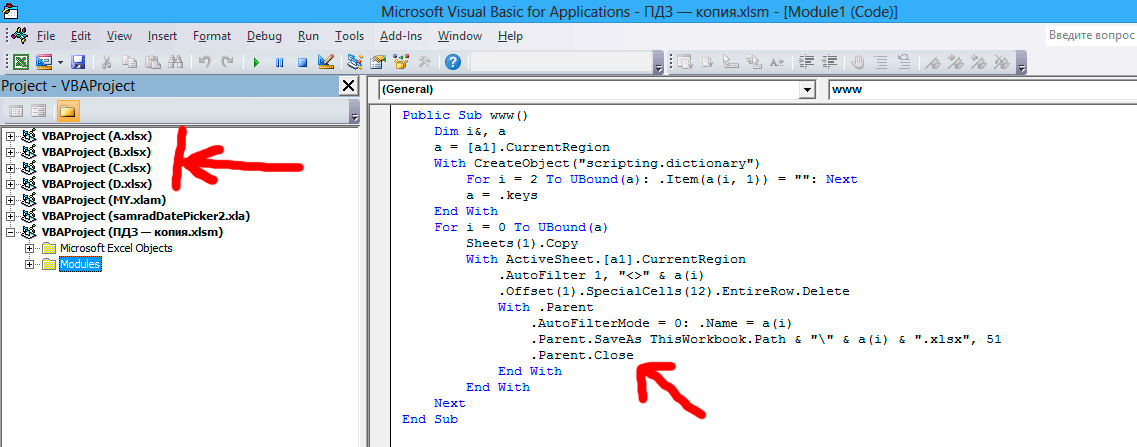This screenshot has width=1137, height=447.
Task: Click the Reset stop icon
Action: pyautogui.click(x=302, y=62)
